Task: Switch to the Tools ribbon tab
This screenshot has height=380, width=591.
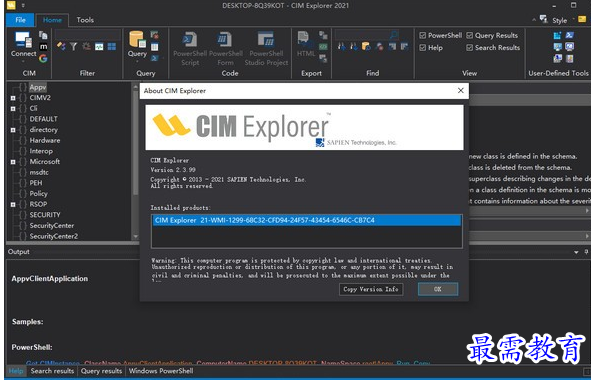Action: point(85,20)
